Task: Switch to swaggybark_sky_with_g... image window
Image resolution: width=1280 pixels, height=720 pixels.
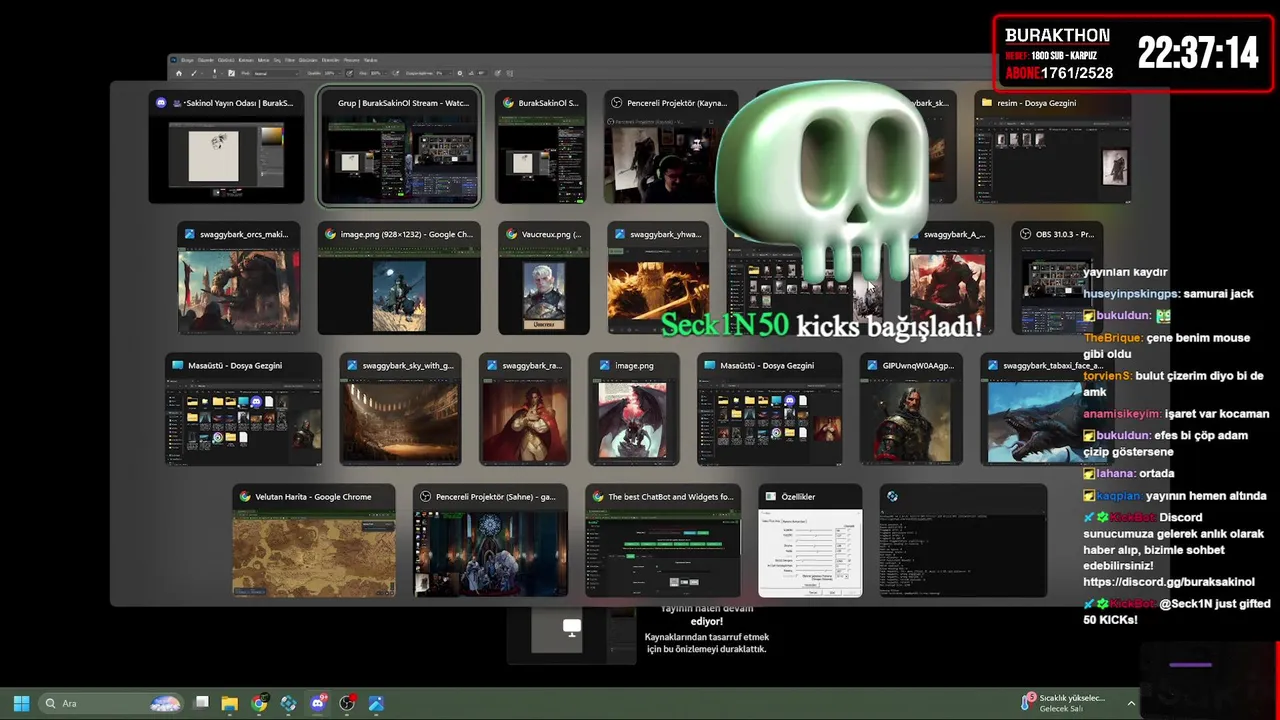Action: click(x=400, y=409)
